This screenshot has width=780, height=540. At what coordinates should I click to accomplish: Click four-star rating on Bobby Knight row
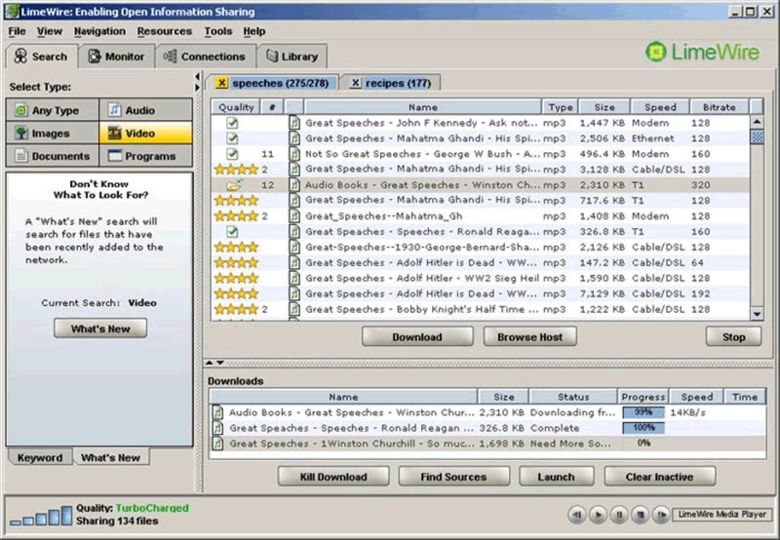236,309
